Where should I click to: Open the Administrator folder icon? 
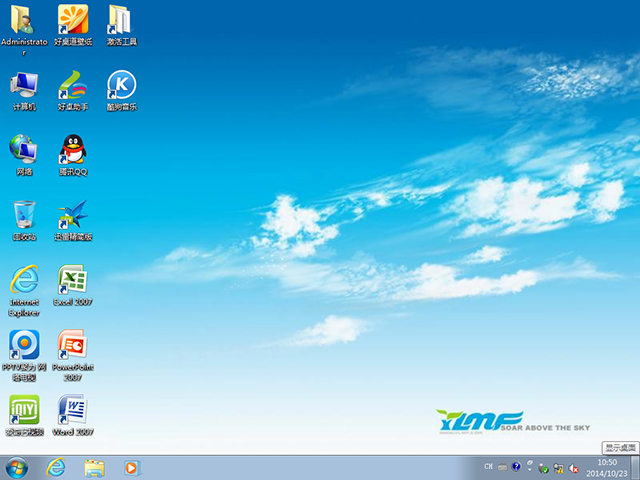(x=22, y=20)
